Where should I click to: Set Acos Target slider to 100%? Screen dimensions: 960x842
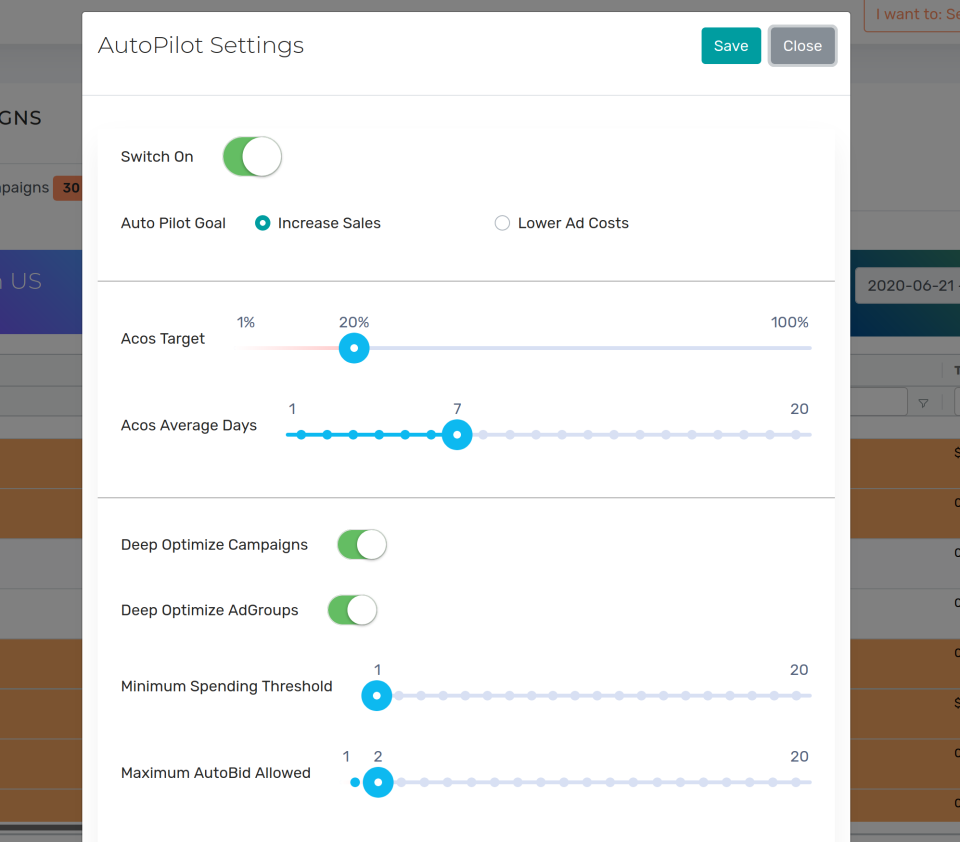pos(810,348)
